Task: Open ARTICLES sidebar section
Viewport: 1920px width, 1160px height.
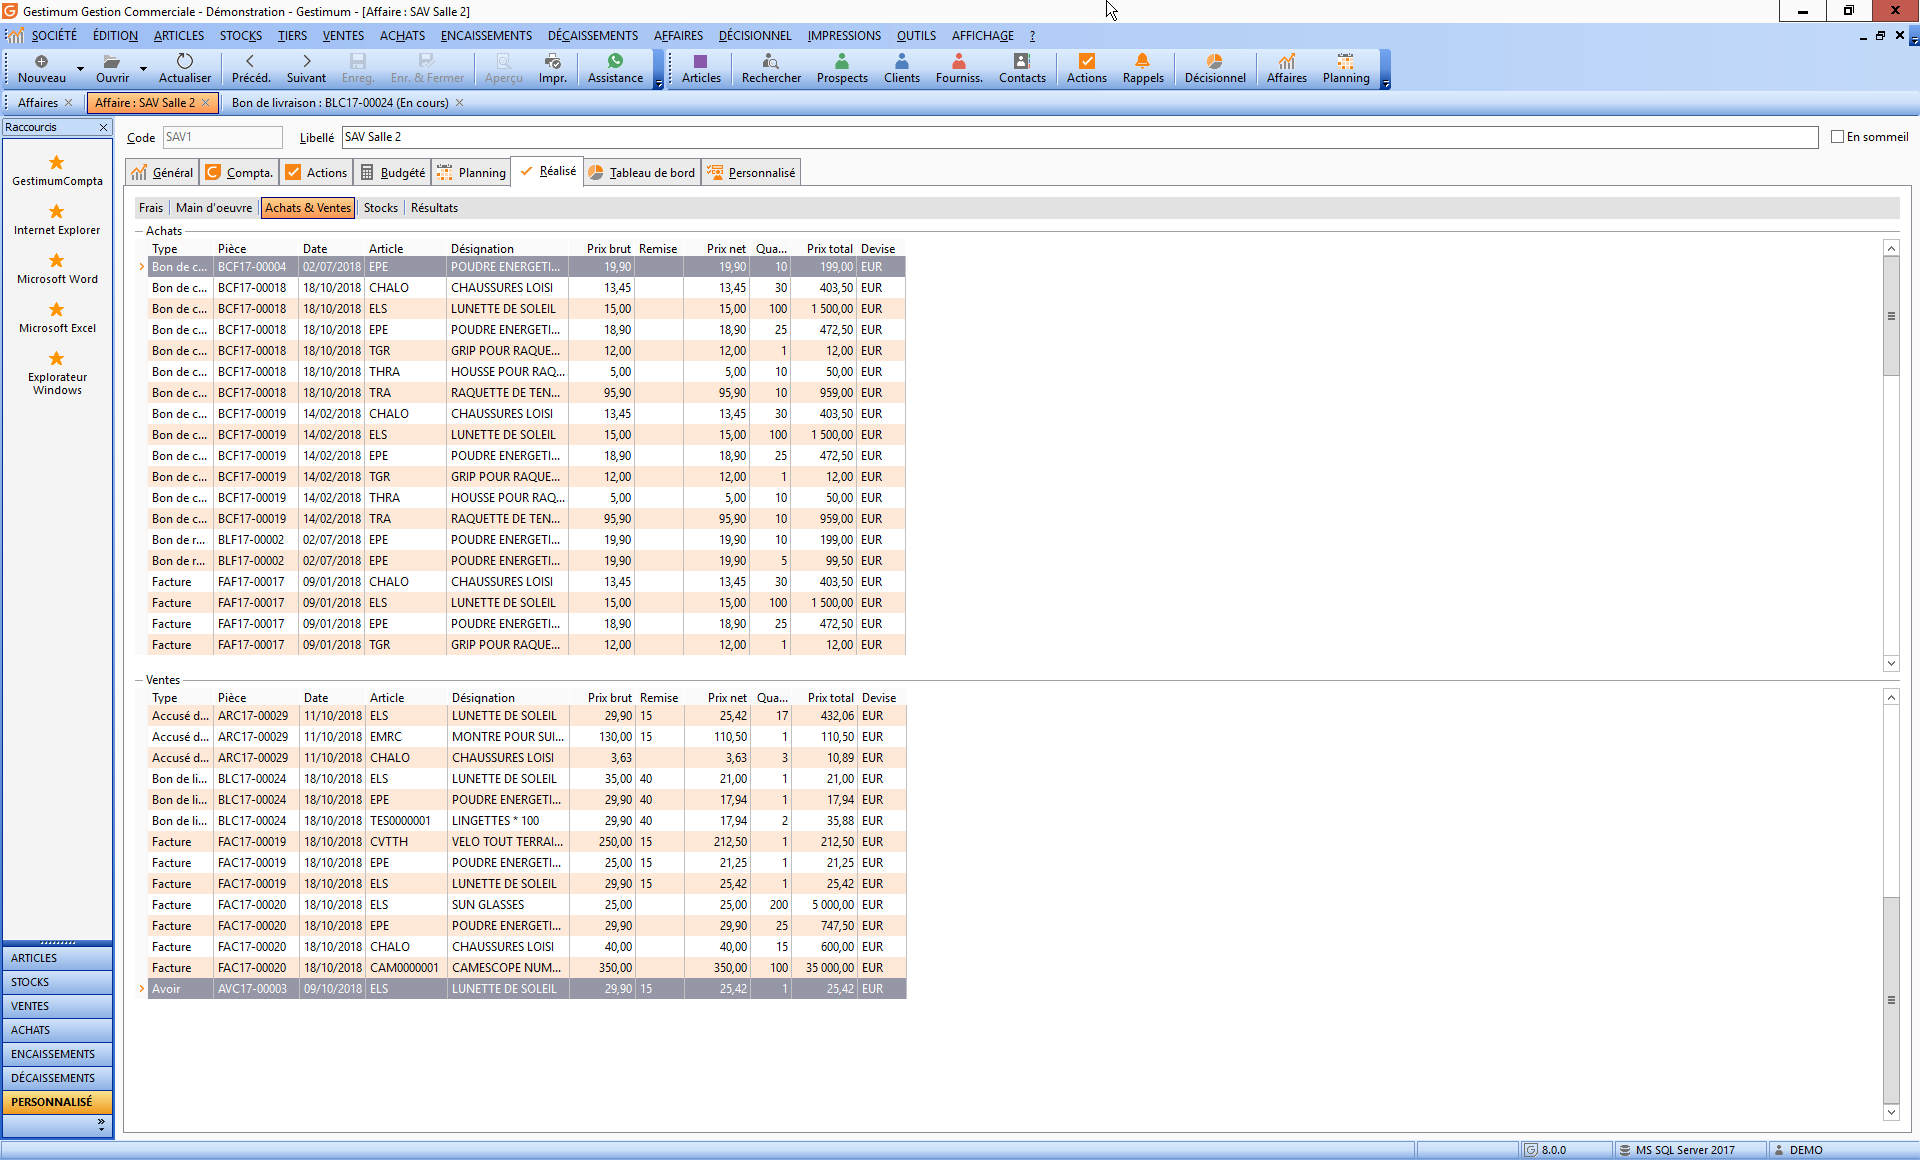Action: coord(57,958)
